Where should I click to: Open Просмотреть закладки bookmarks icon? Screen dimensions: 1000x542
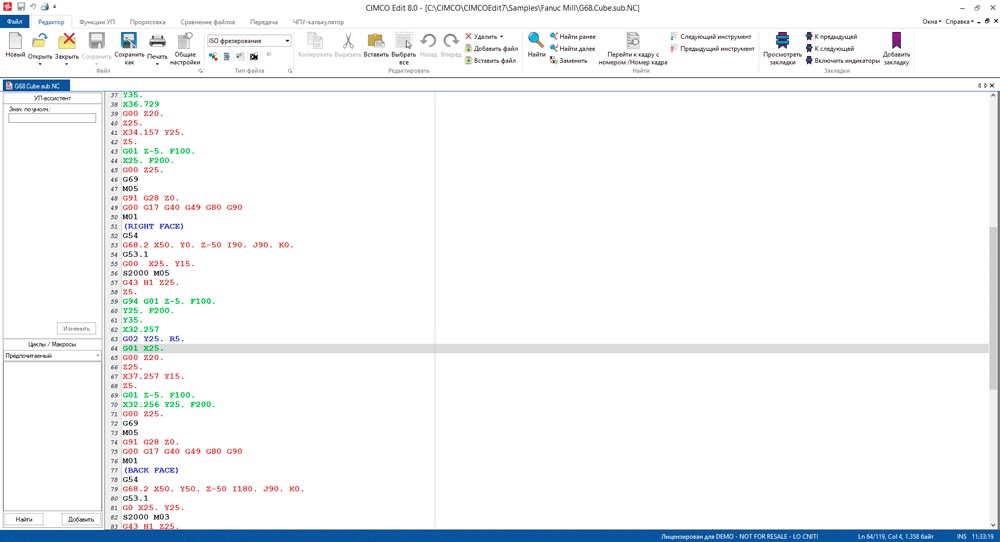pos(782,41)
